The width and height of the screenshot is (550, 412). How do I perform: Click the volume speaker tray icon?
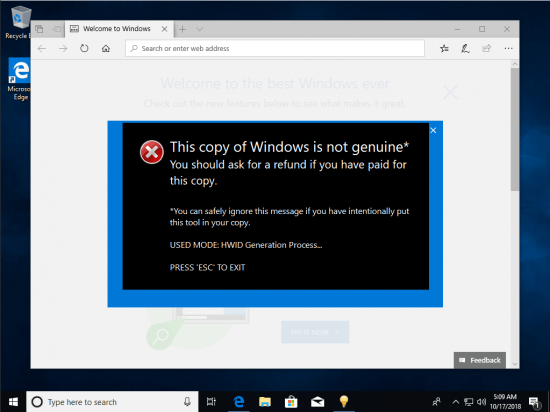[x=482, y=402]
